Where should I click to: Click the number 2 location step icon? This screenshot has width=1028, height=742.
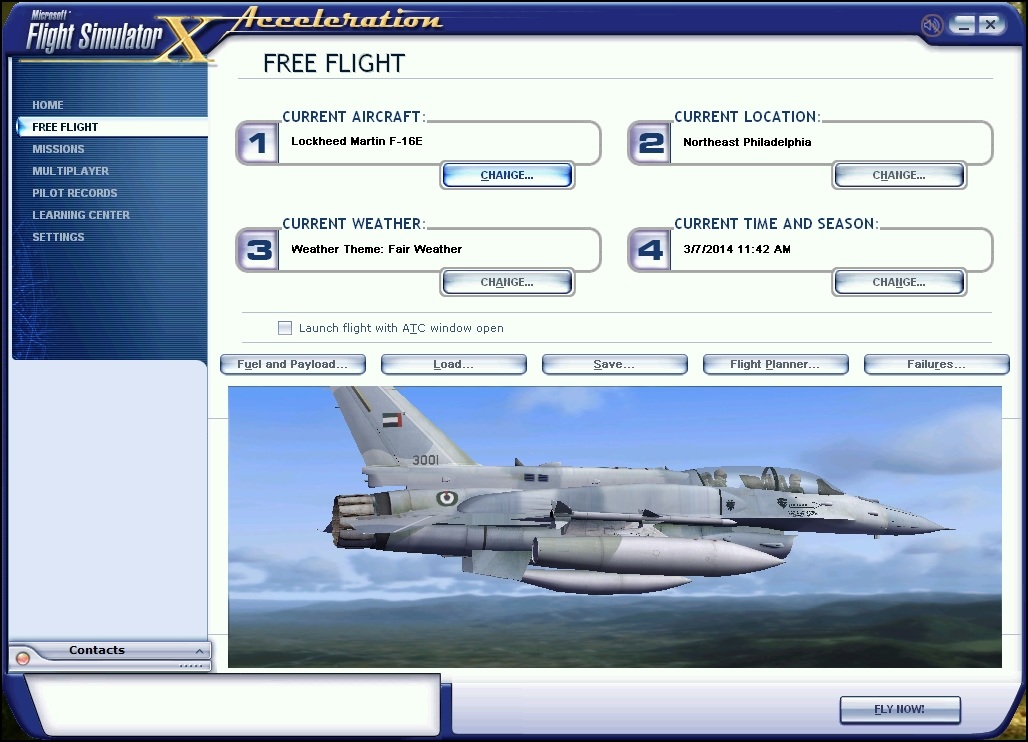click(650, 144)
